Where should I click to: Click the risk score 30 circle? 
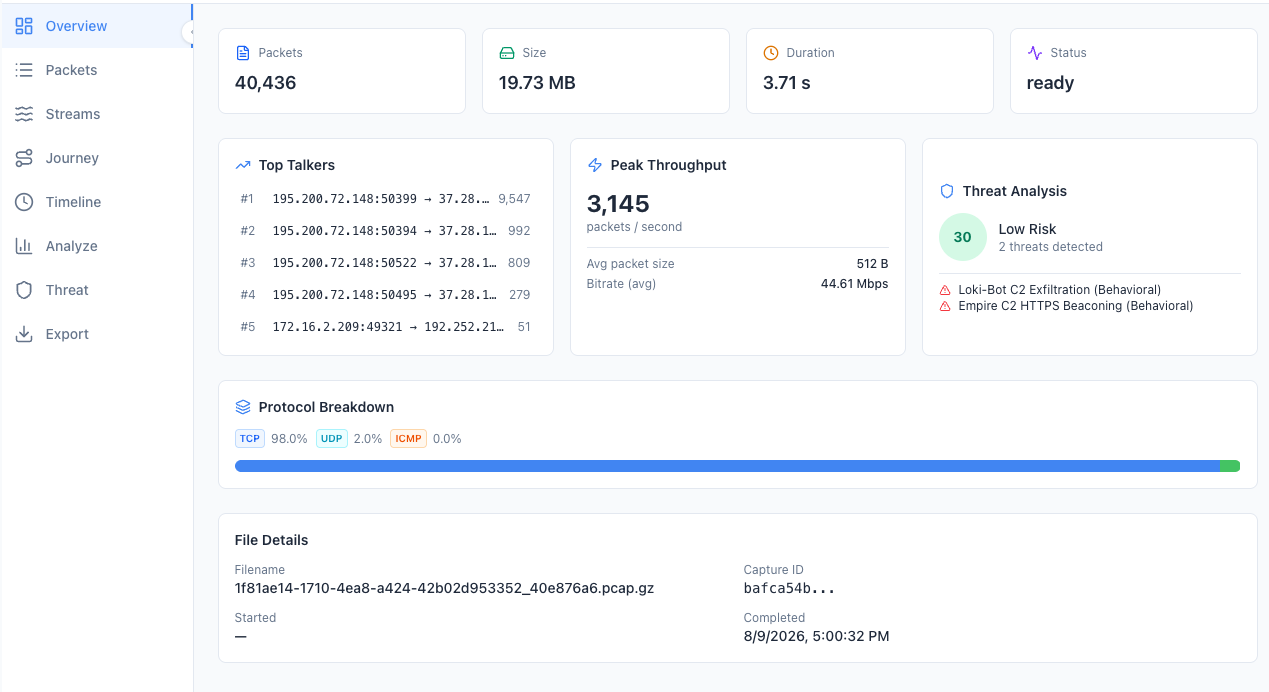pos(962,237)
